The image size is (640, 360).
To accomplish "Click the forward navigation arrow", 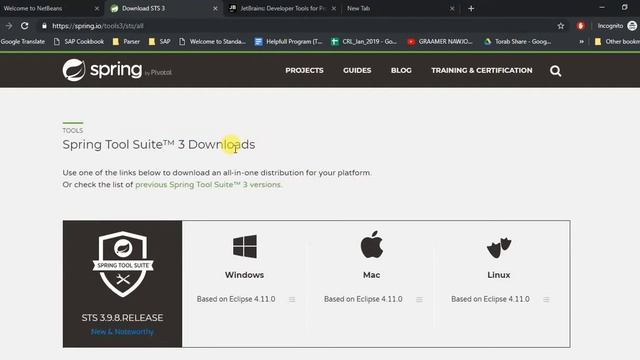I will tap(9, 26).
